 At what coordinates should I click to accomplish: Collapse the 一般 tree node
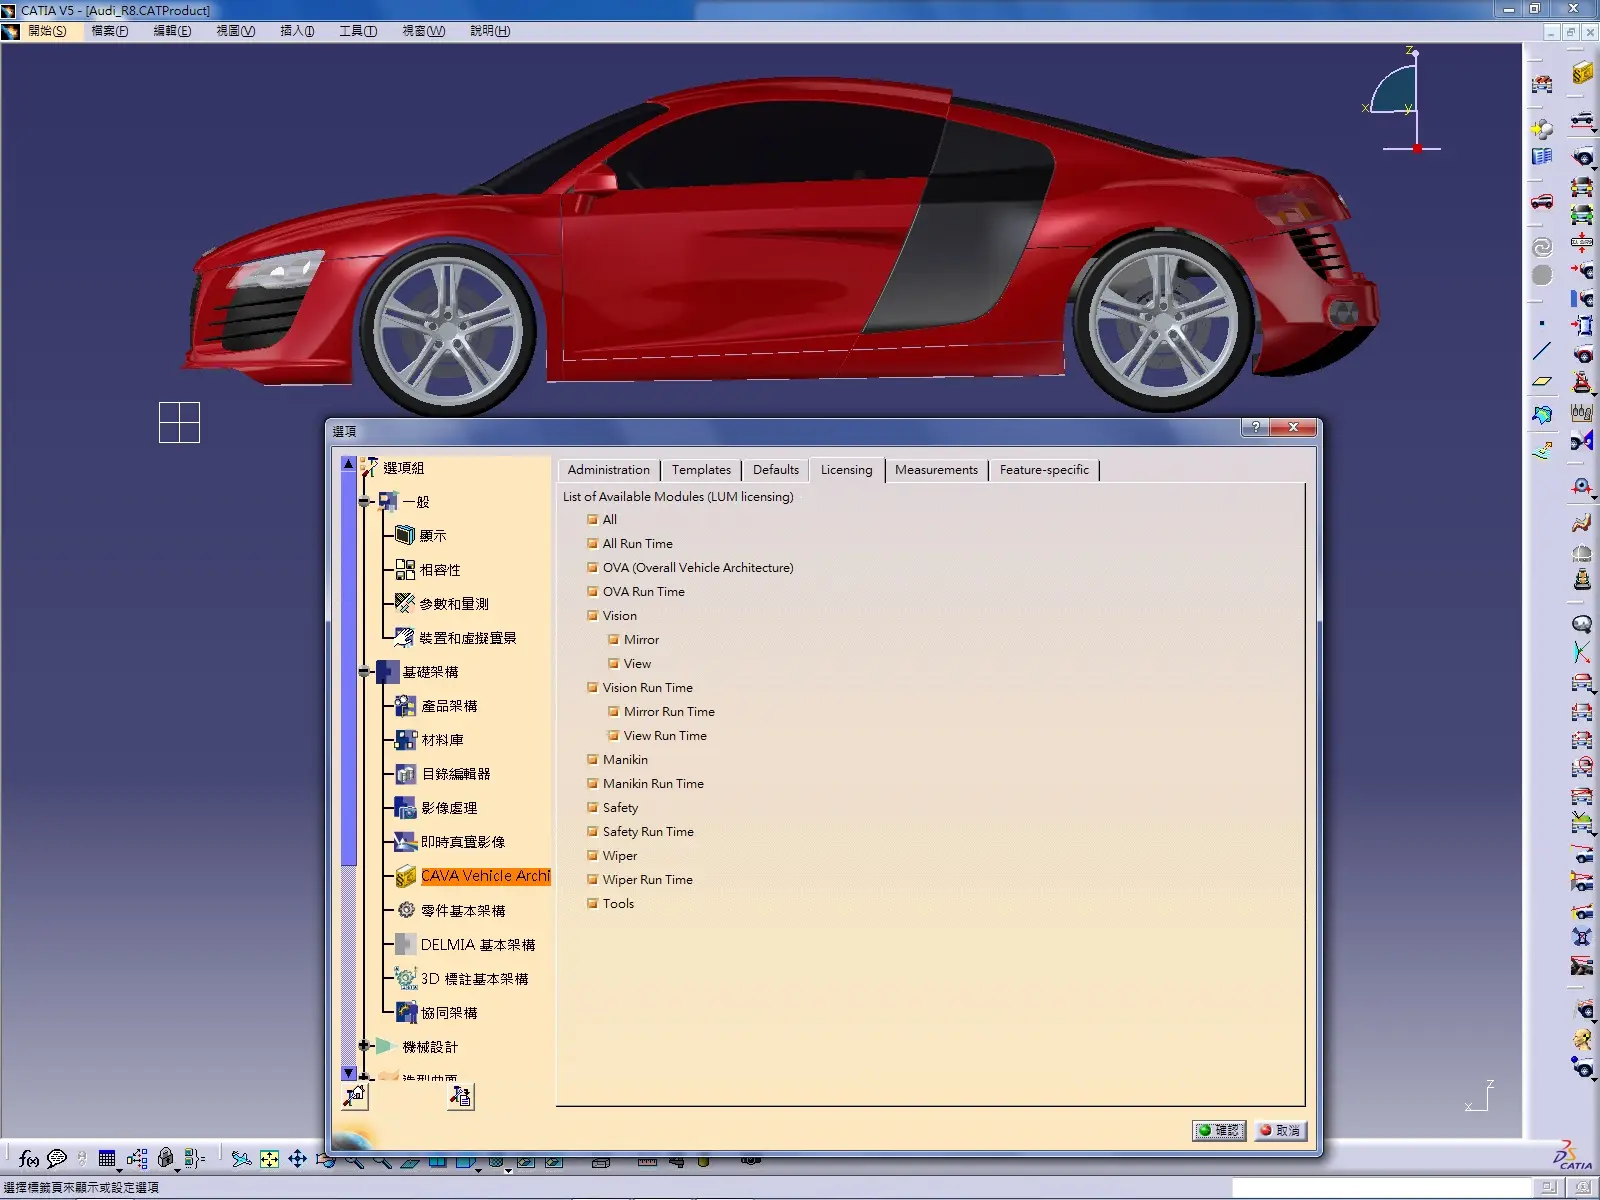[x=365, y=502]
